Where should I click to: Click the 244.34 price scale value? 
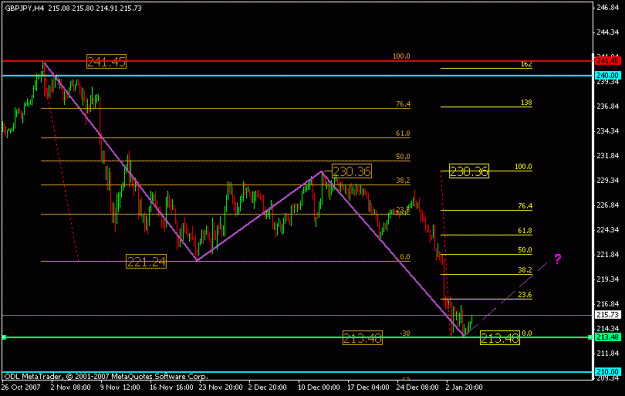pyautogui.click(x=607, y=32)
